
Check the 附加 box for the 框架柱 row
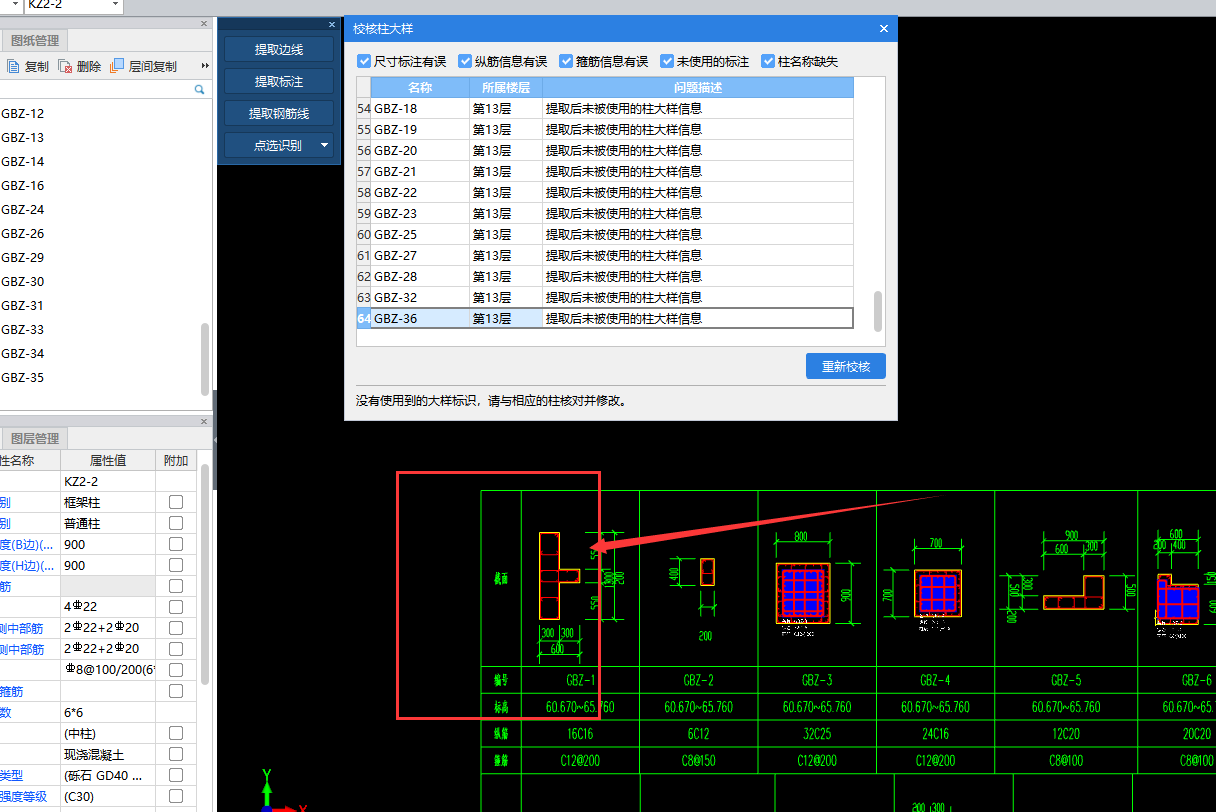point(176,502)
